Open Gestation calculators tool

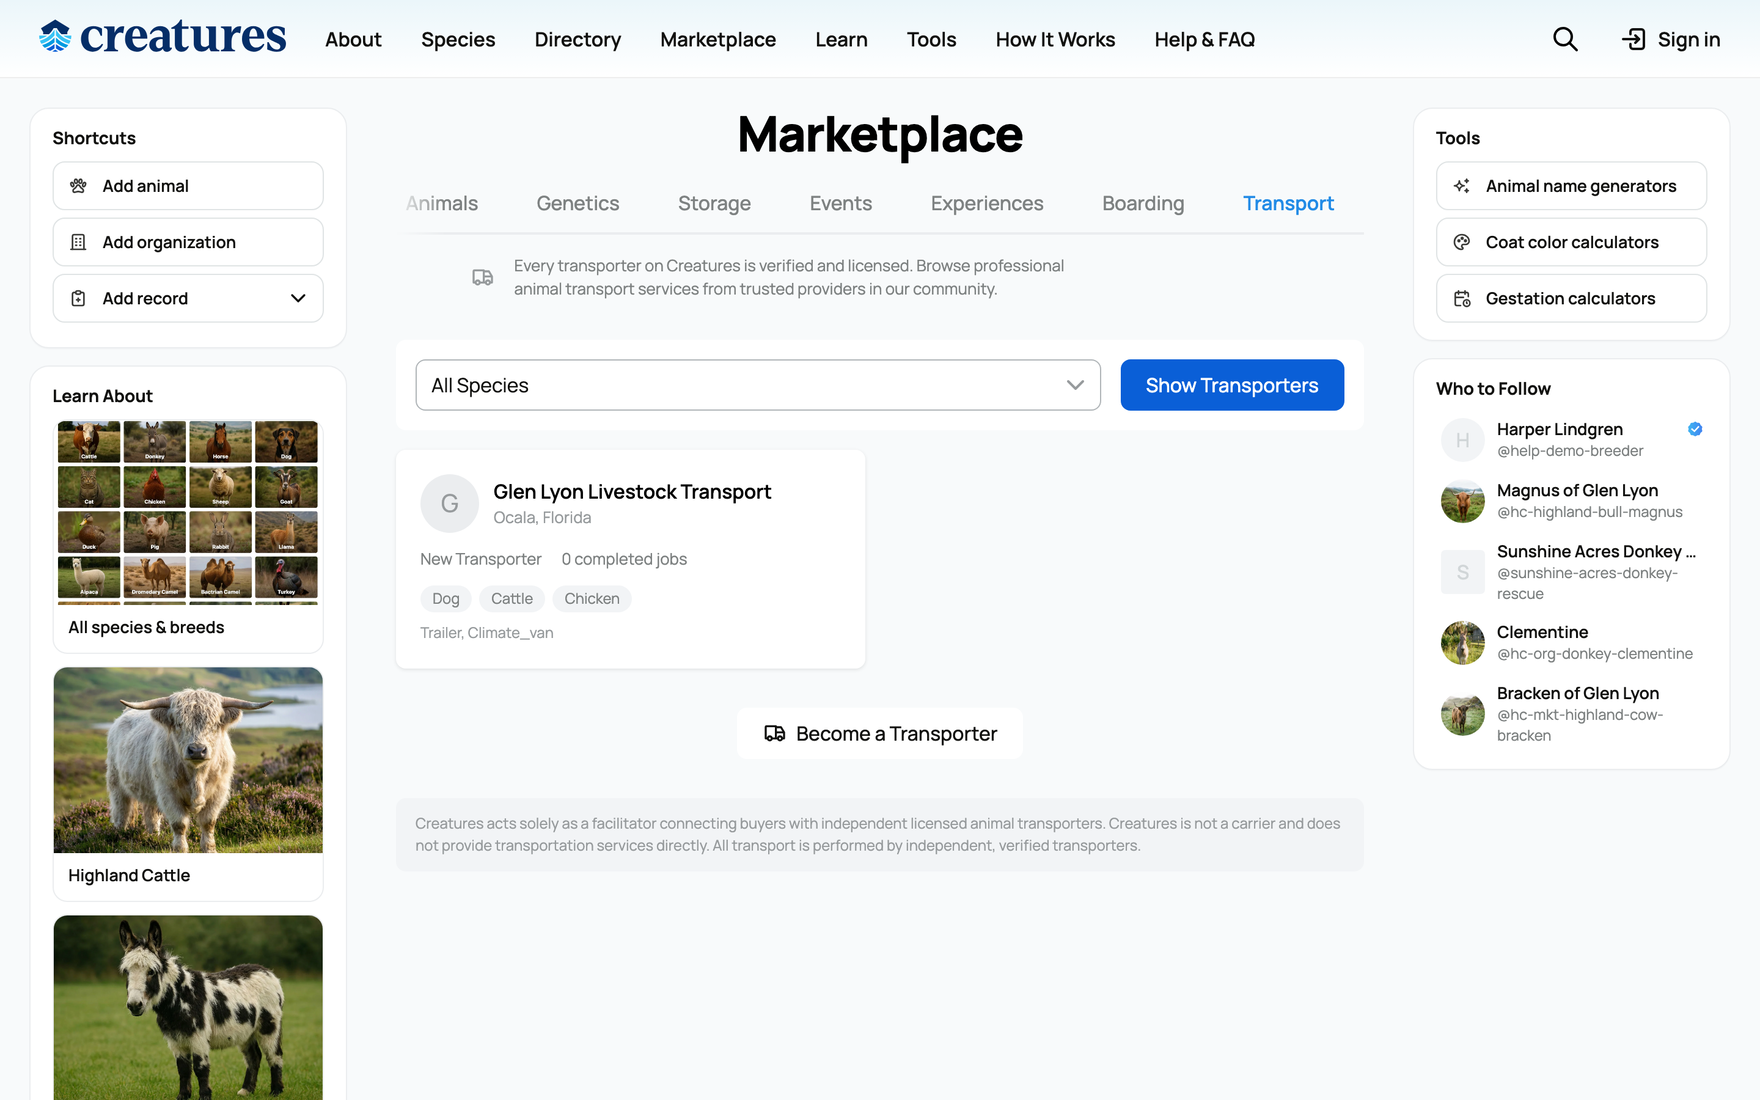[1571, 298]
